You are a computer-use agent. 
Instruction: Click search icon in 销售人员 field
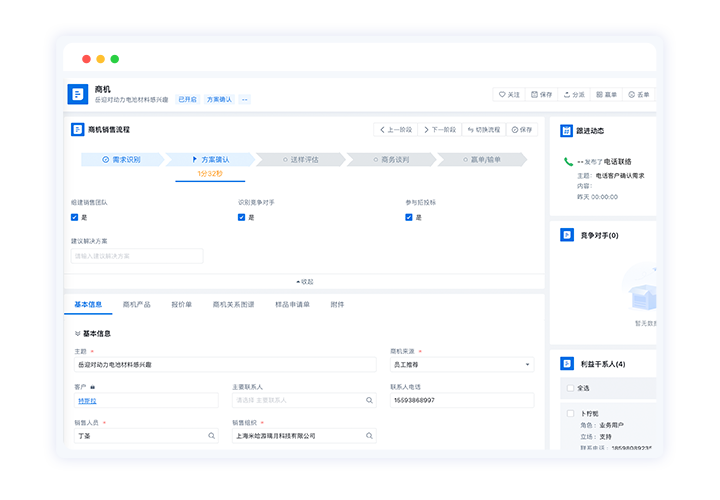211,436
